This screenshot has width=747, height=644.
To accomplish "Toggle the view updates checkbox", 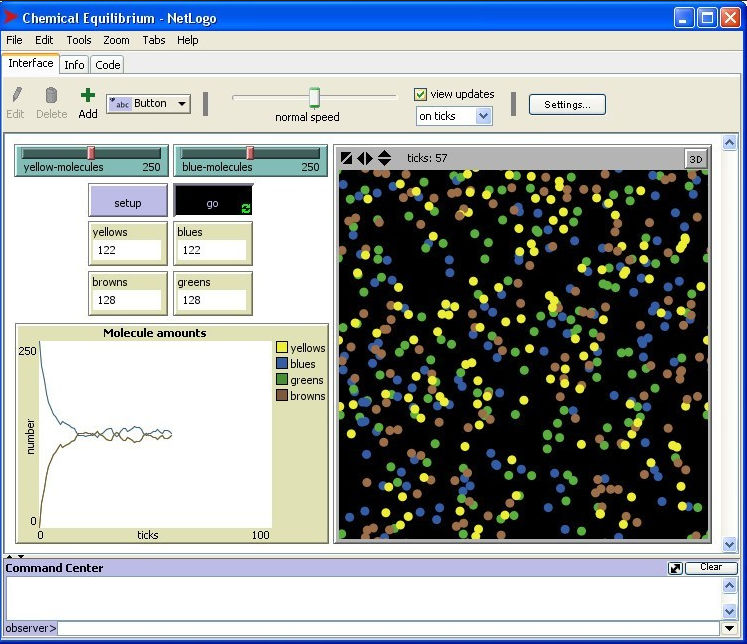I will pos(420,94).
